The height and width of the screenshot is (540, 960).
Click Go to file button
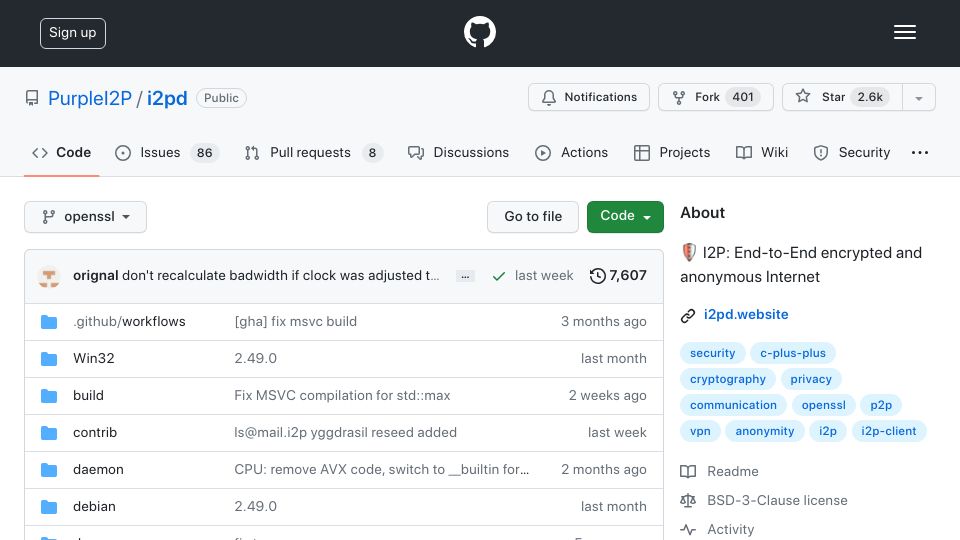(533, 217)
